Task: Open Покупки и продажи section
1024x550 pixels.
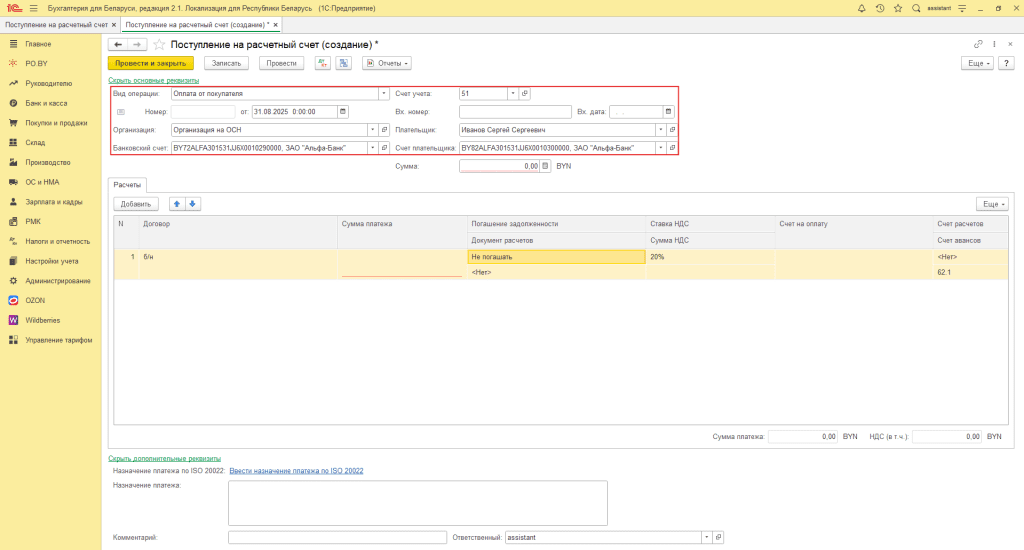Action: 56,123
